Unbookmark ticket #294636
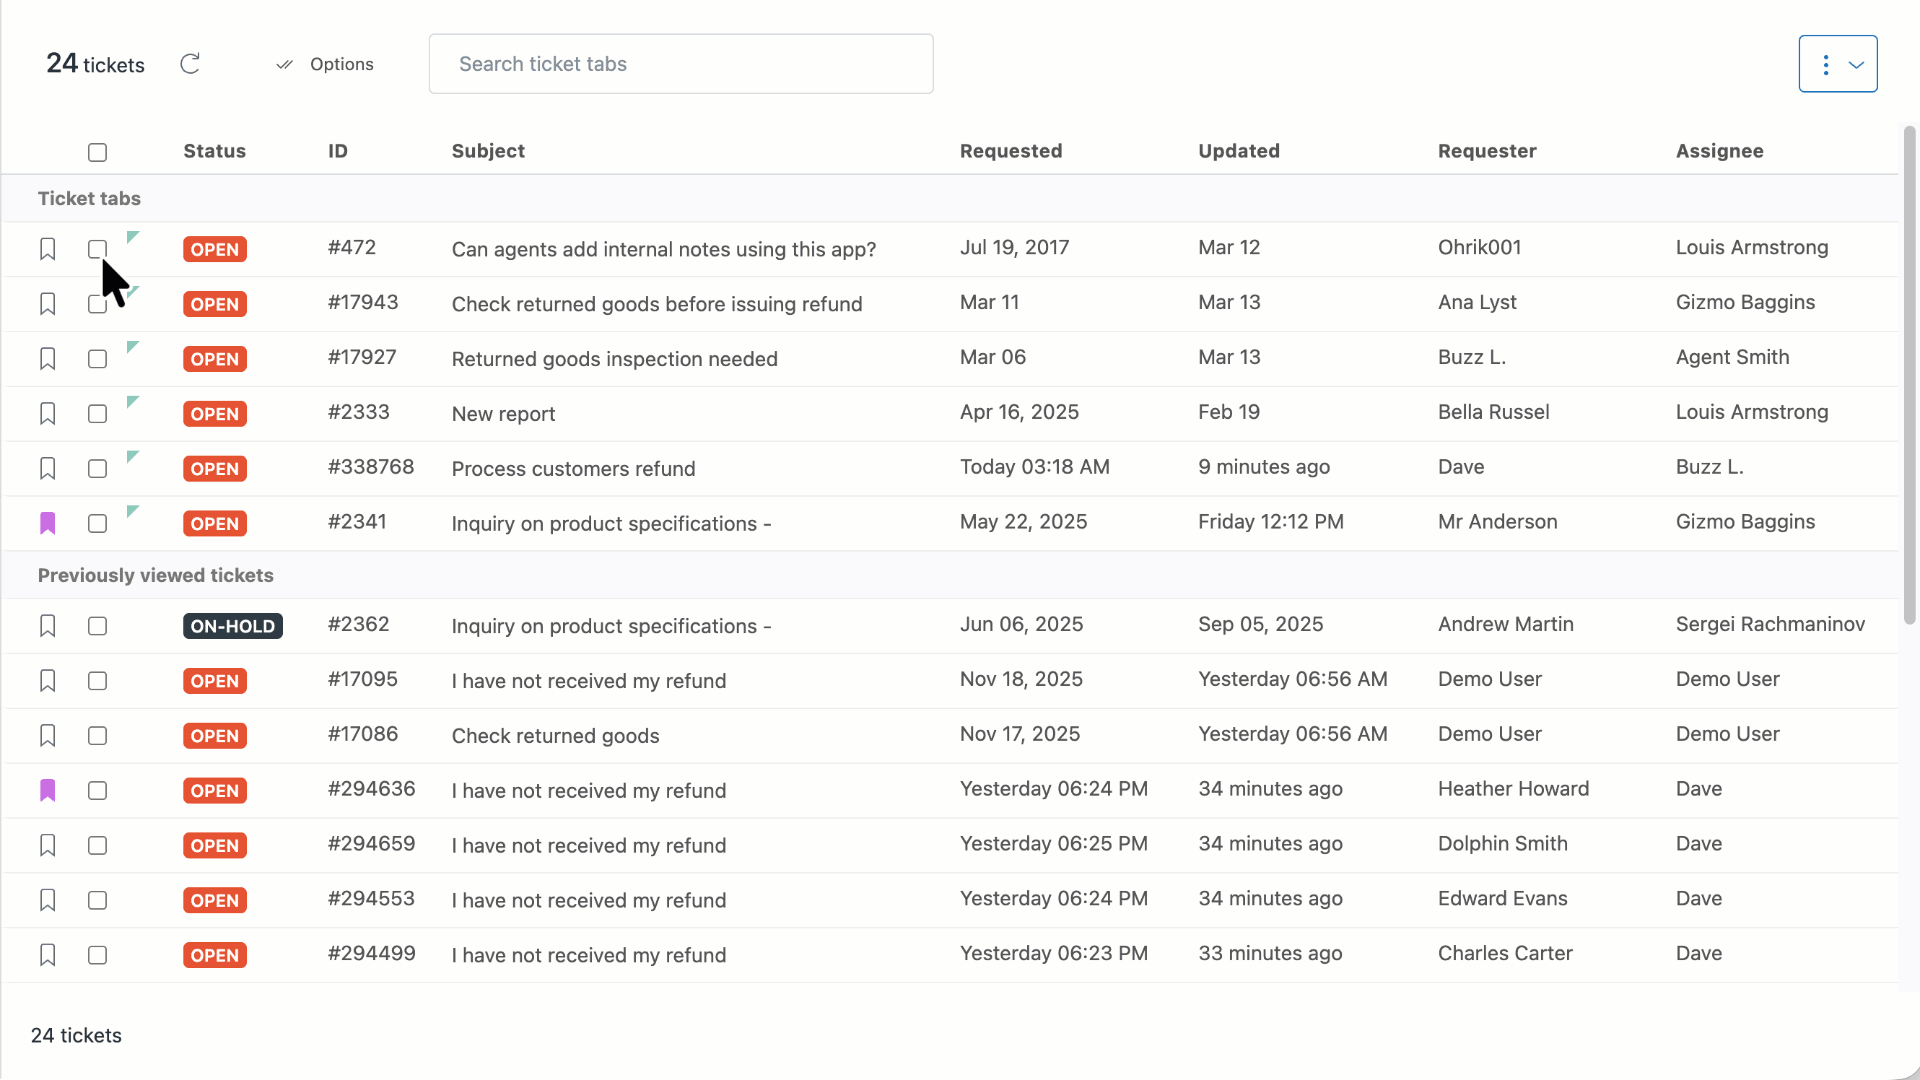This screenshot has width=1920, height=1080. pyautogui.click(x=47, y=791)
